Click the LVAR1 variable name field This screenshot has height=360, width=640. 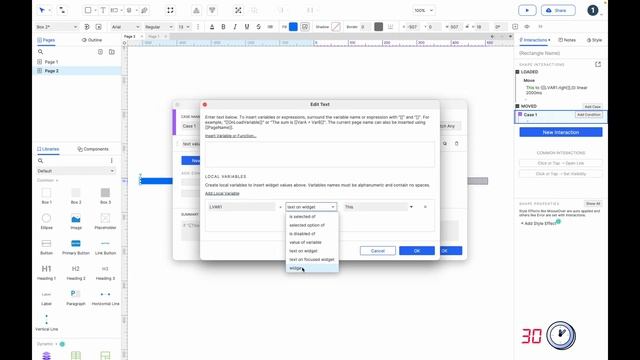click(x=242, y=207)
